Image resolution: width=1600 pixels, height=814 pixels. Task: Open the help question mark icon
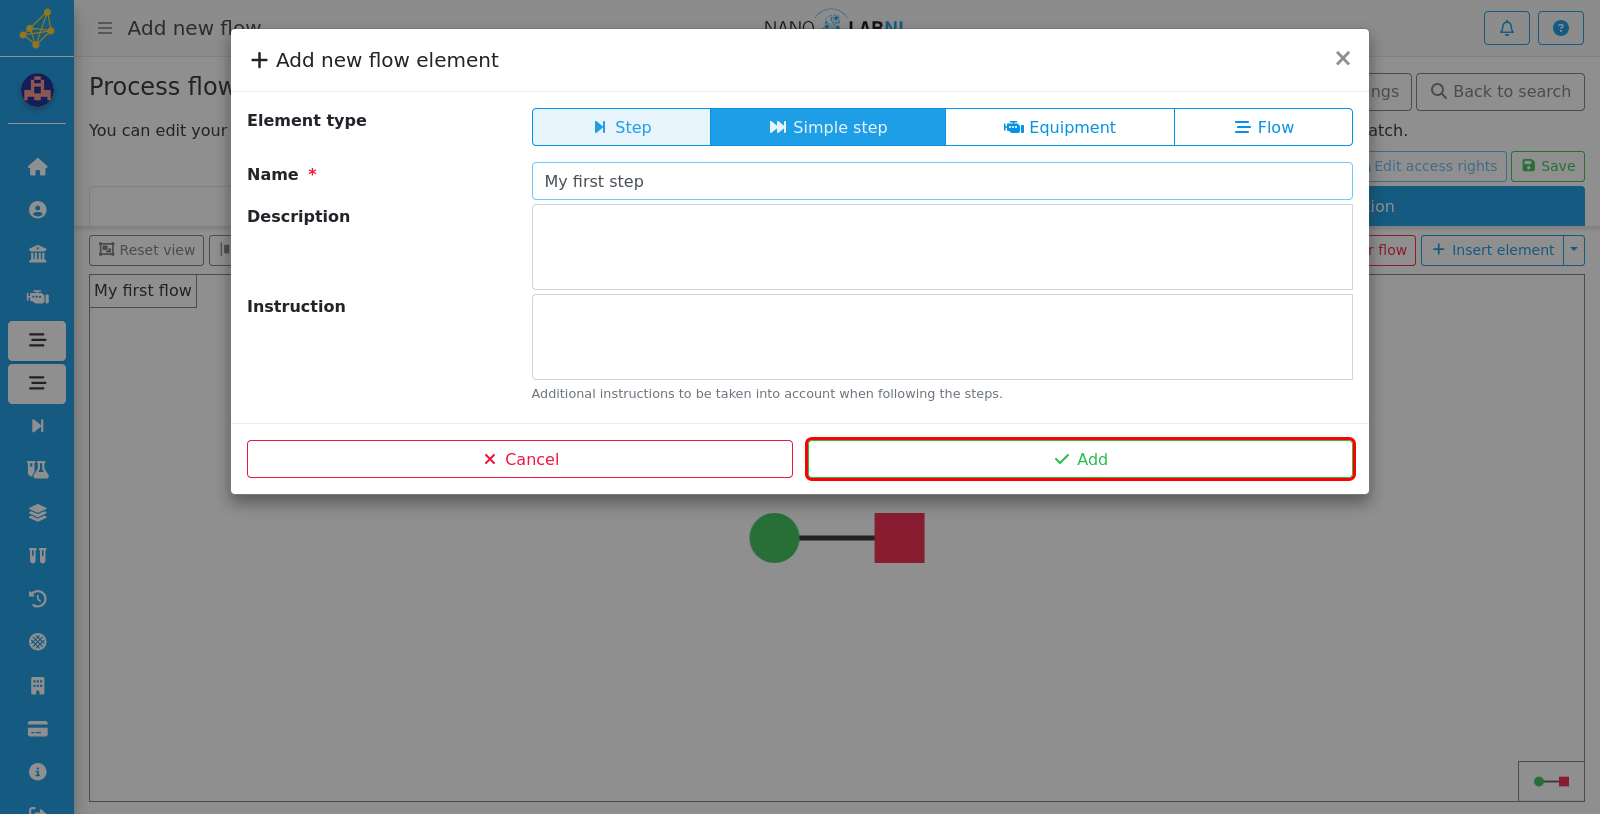click(1561, 28)
